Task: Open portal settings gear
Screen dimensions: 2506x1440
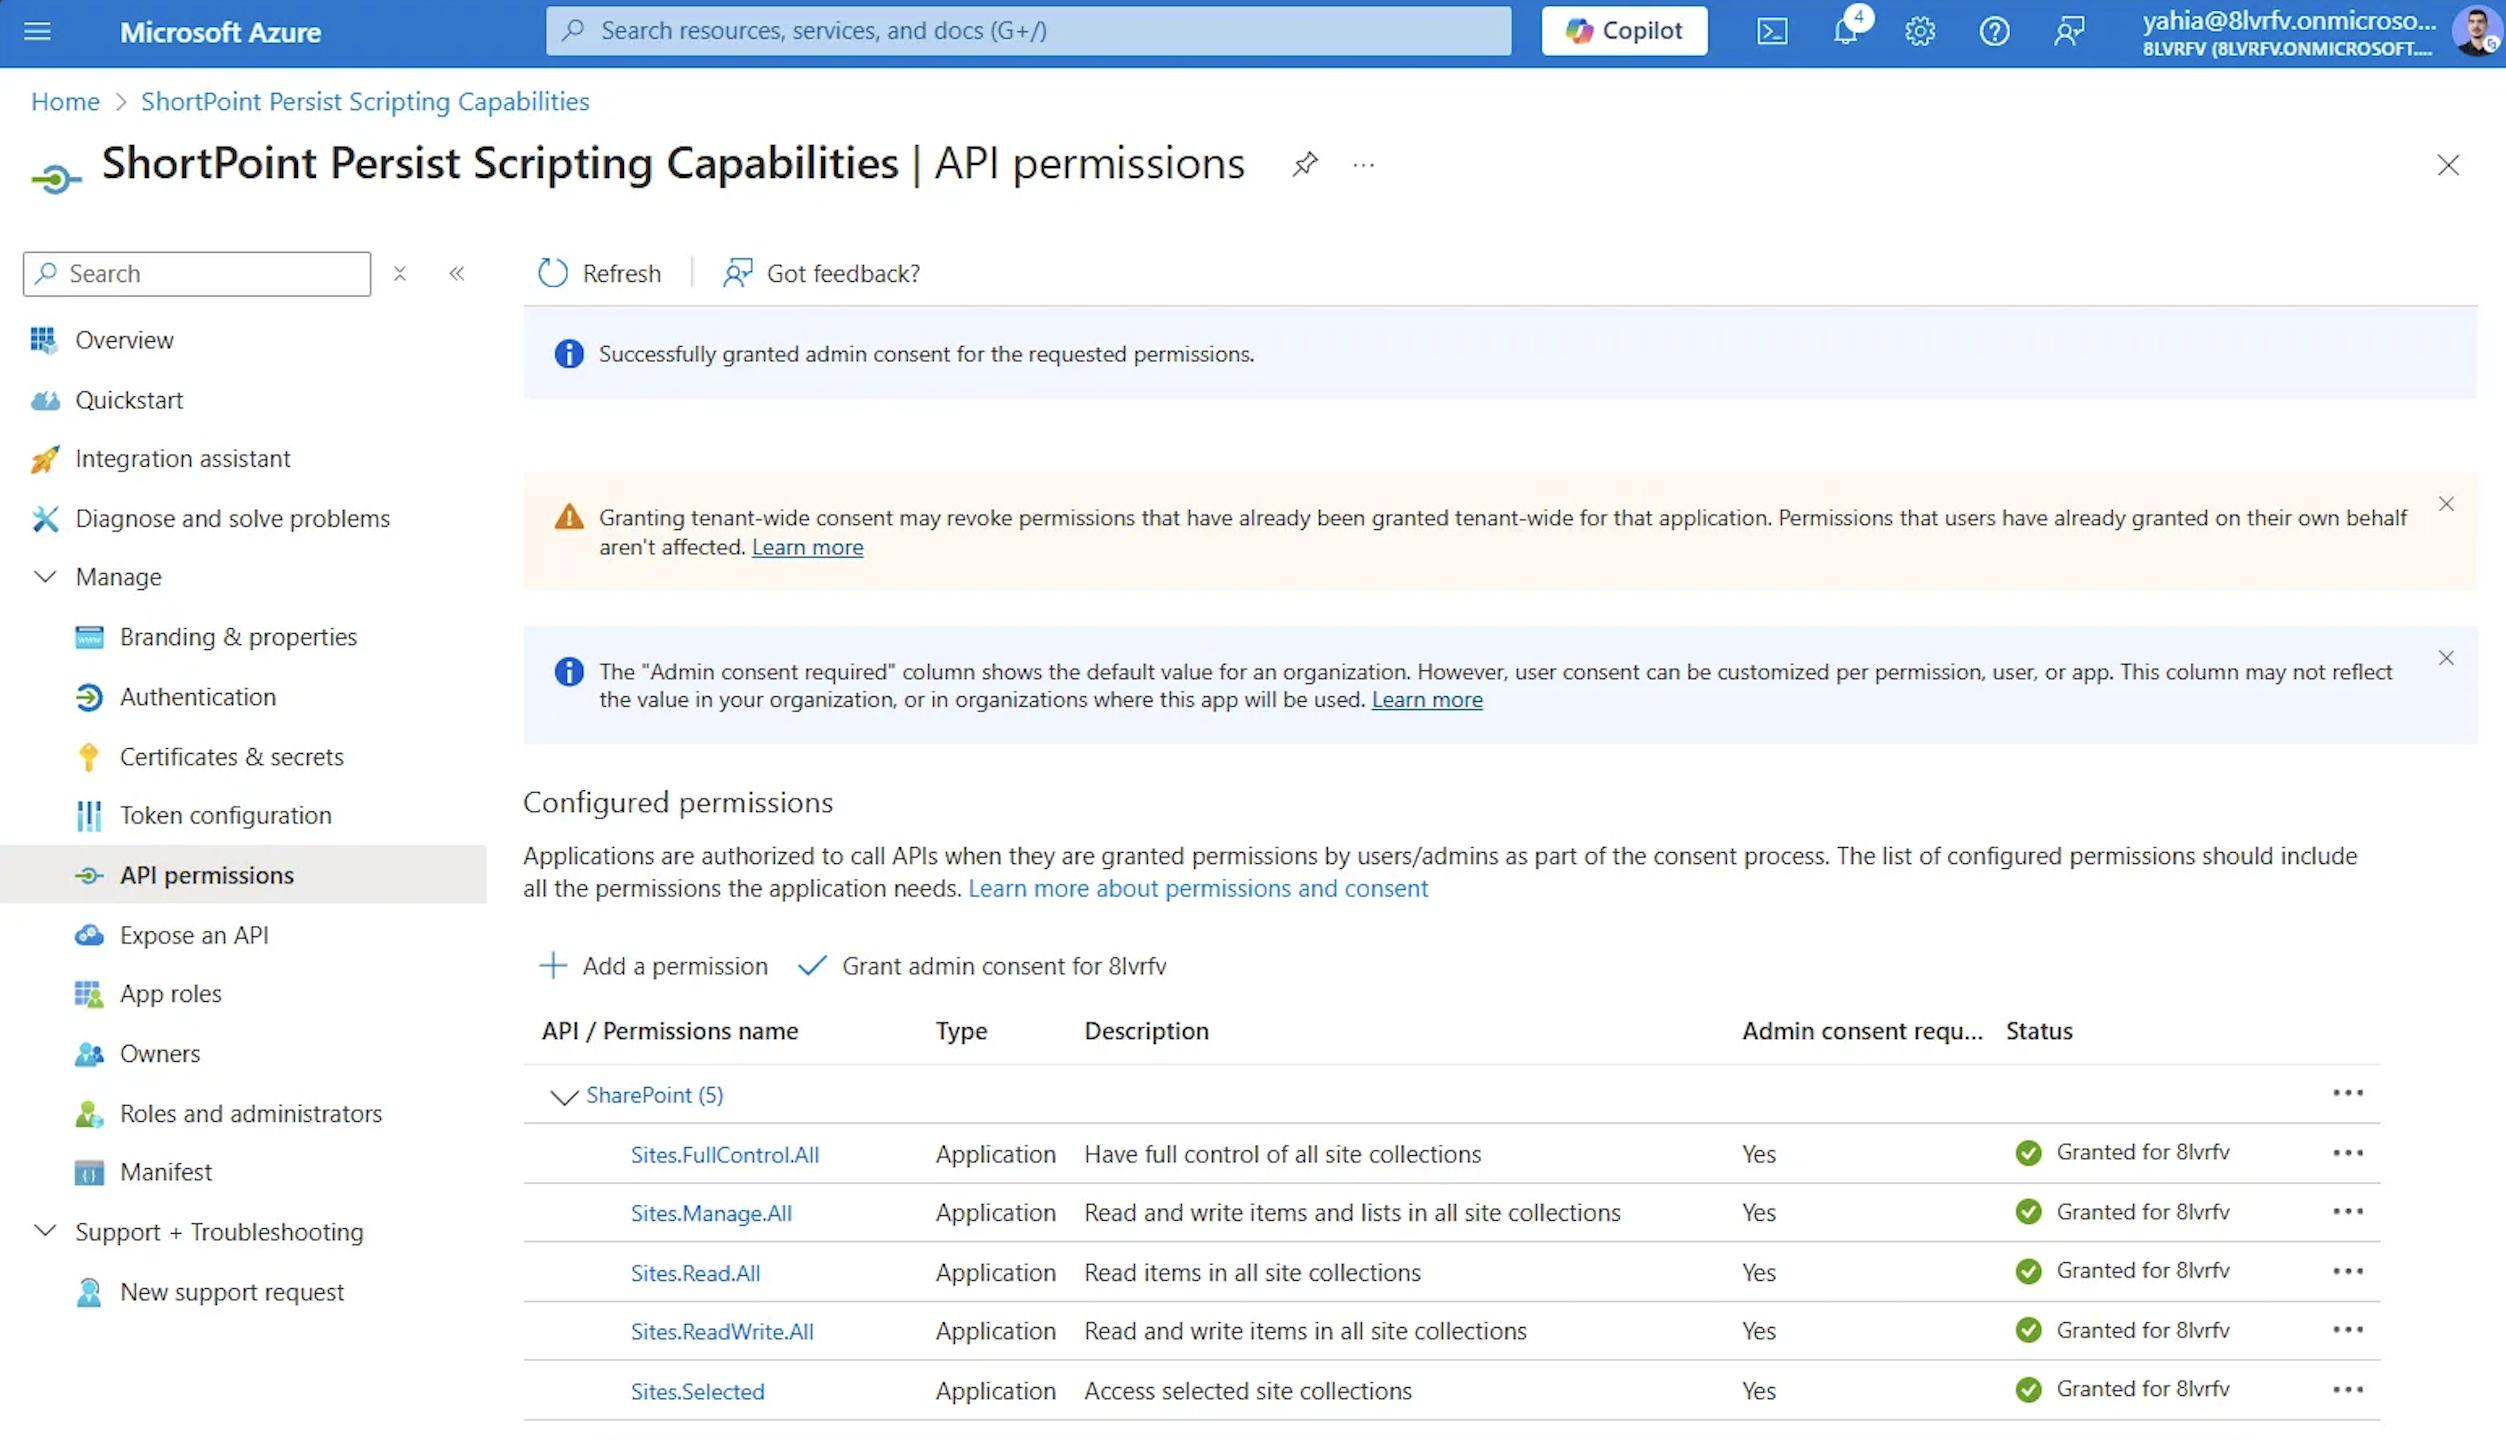Action: (x=1919, y=31)
